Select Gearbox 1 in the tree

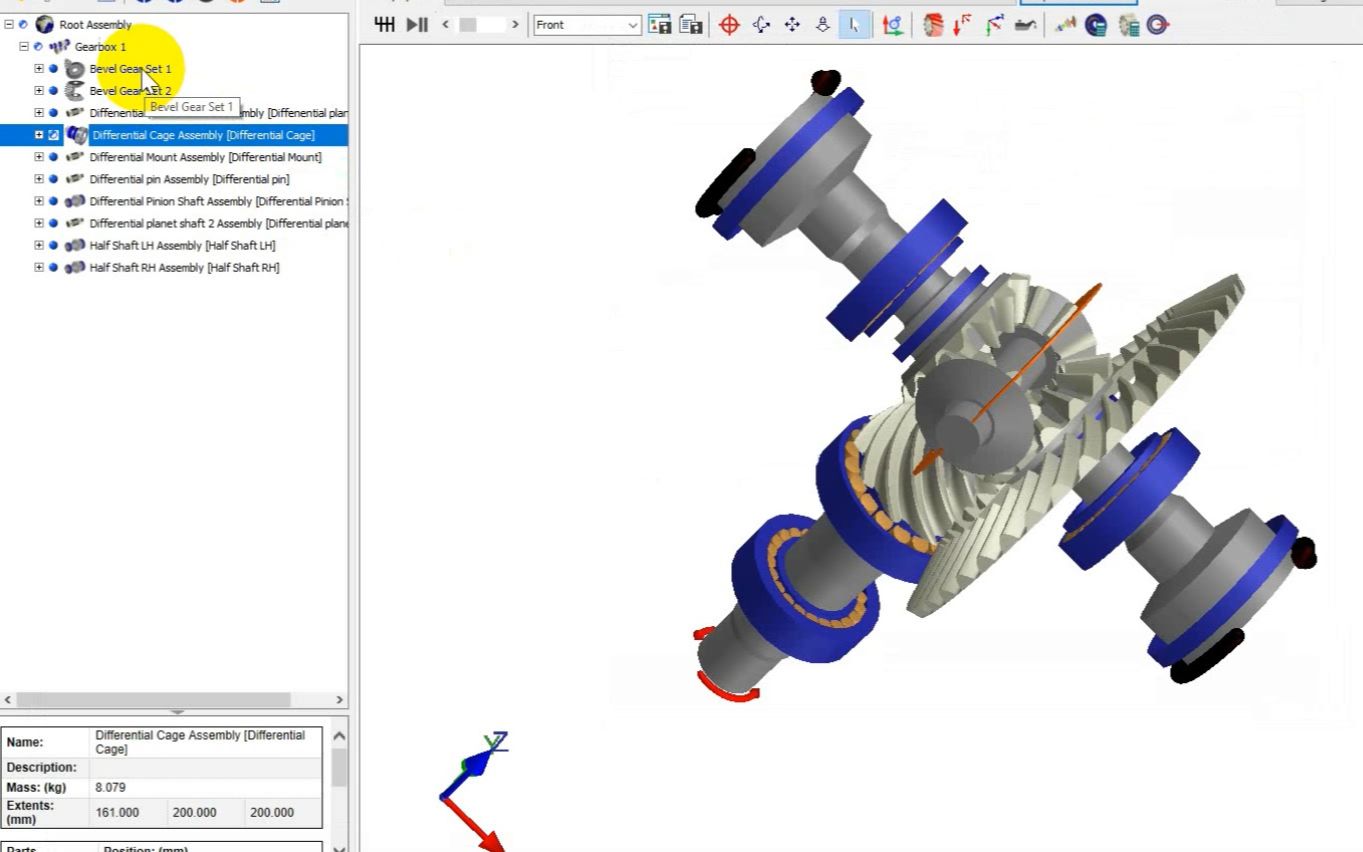100,46
